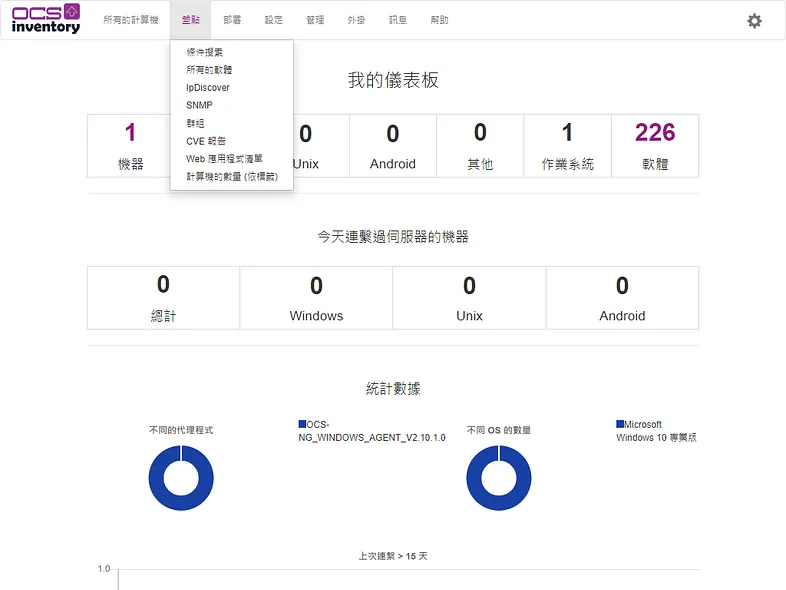Screen dimensions: 786x590
Task: Click the 上次連繫 > 15 天 chart title
Action: pos(393,556)
